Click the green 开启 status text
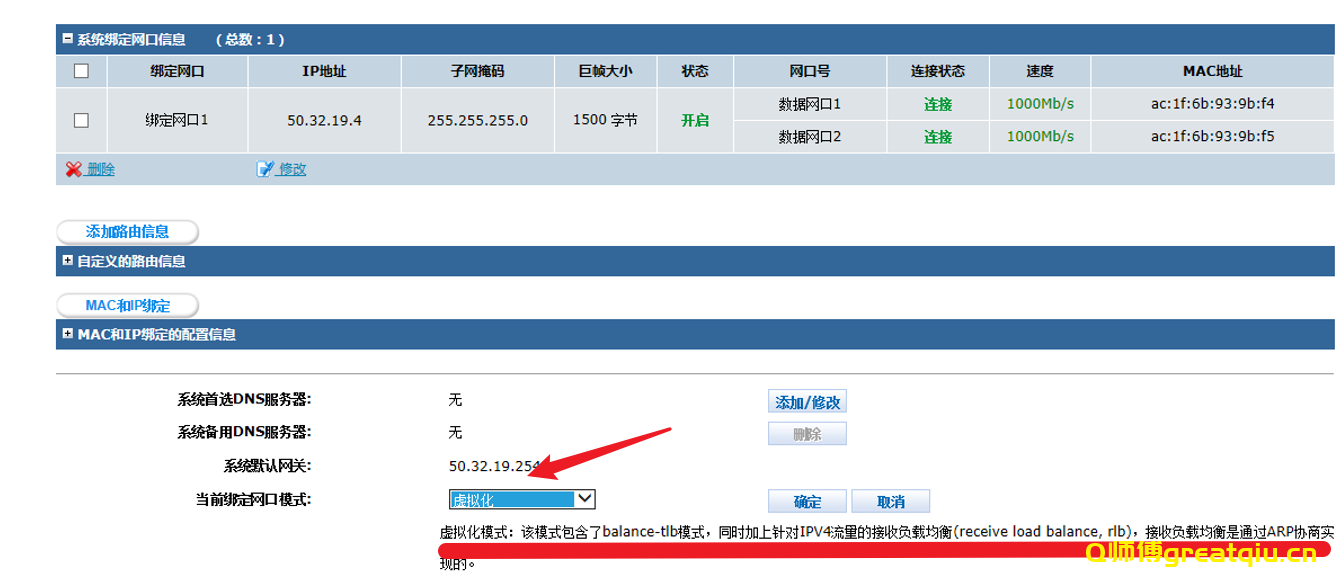Image resolution: width=1337 pixels, height=582 pixels. click(x=695, y=119)
